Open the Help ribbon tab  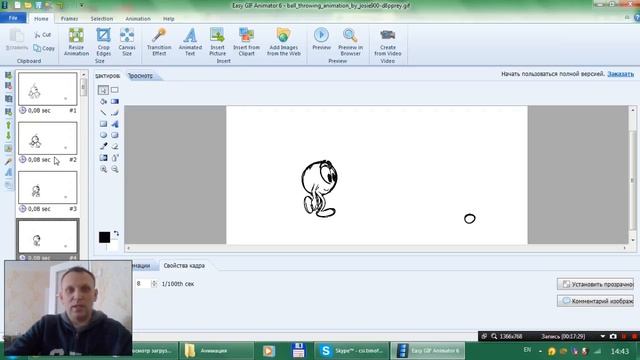coord(169,19)
